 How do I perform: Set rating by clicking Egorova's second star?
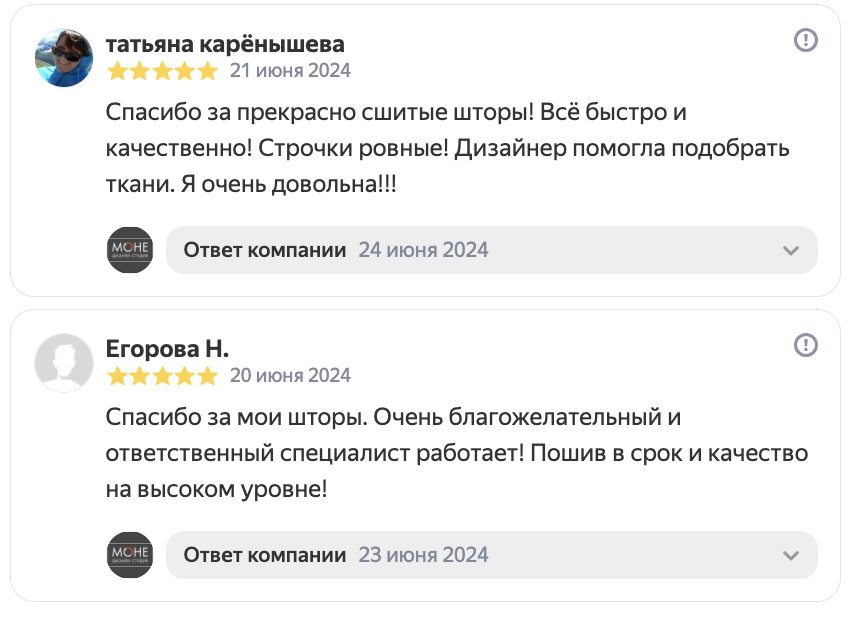point(139,377)
